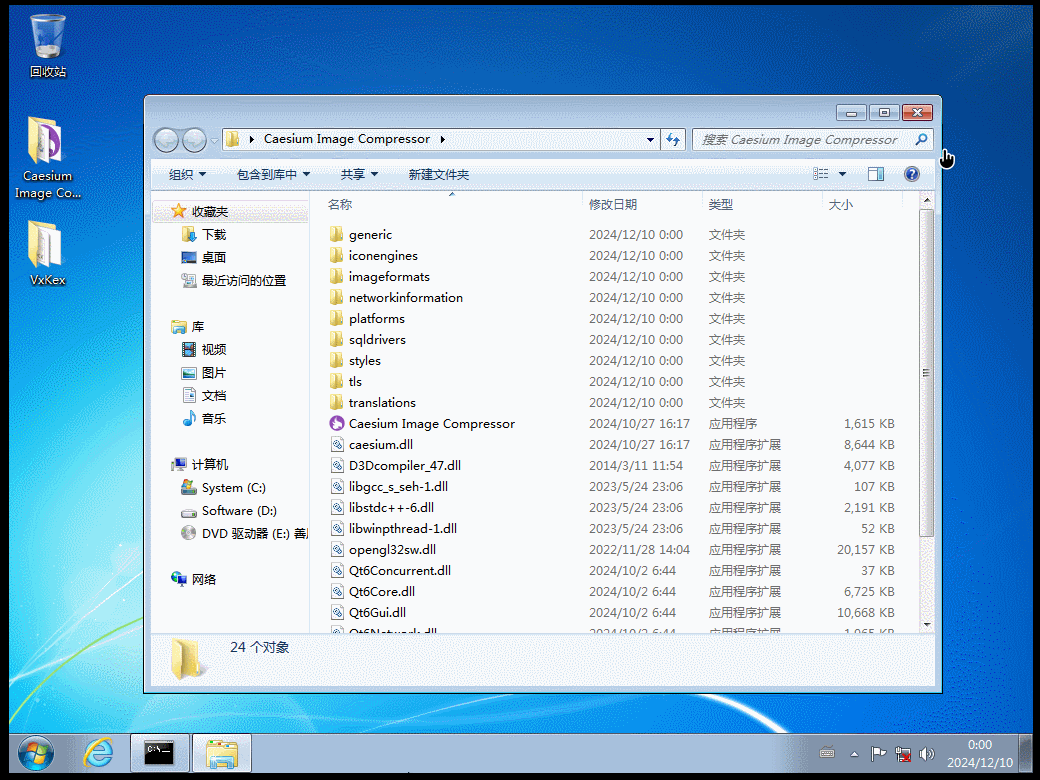The width and height of the screenshot is (1040, 780).
Task: Select the Caesium Image Compressor desktop shortcut
Action: 46,140
